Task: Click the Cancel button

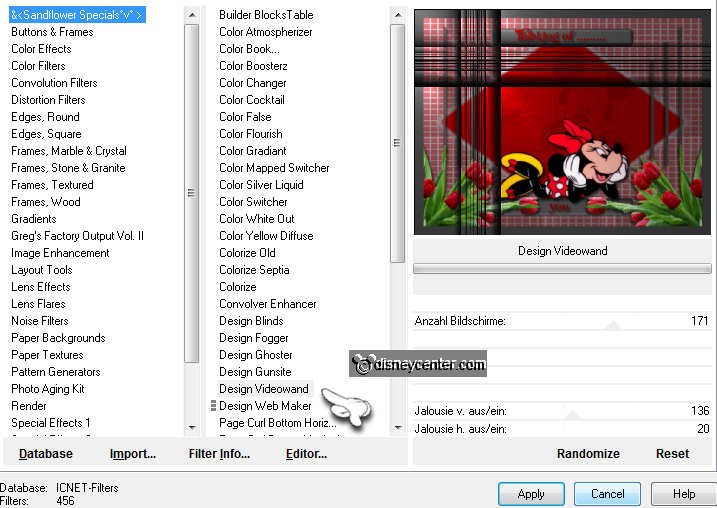Action: 607,494
